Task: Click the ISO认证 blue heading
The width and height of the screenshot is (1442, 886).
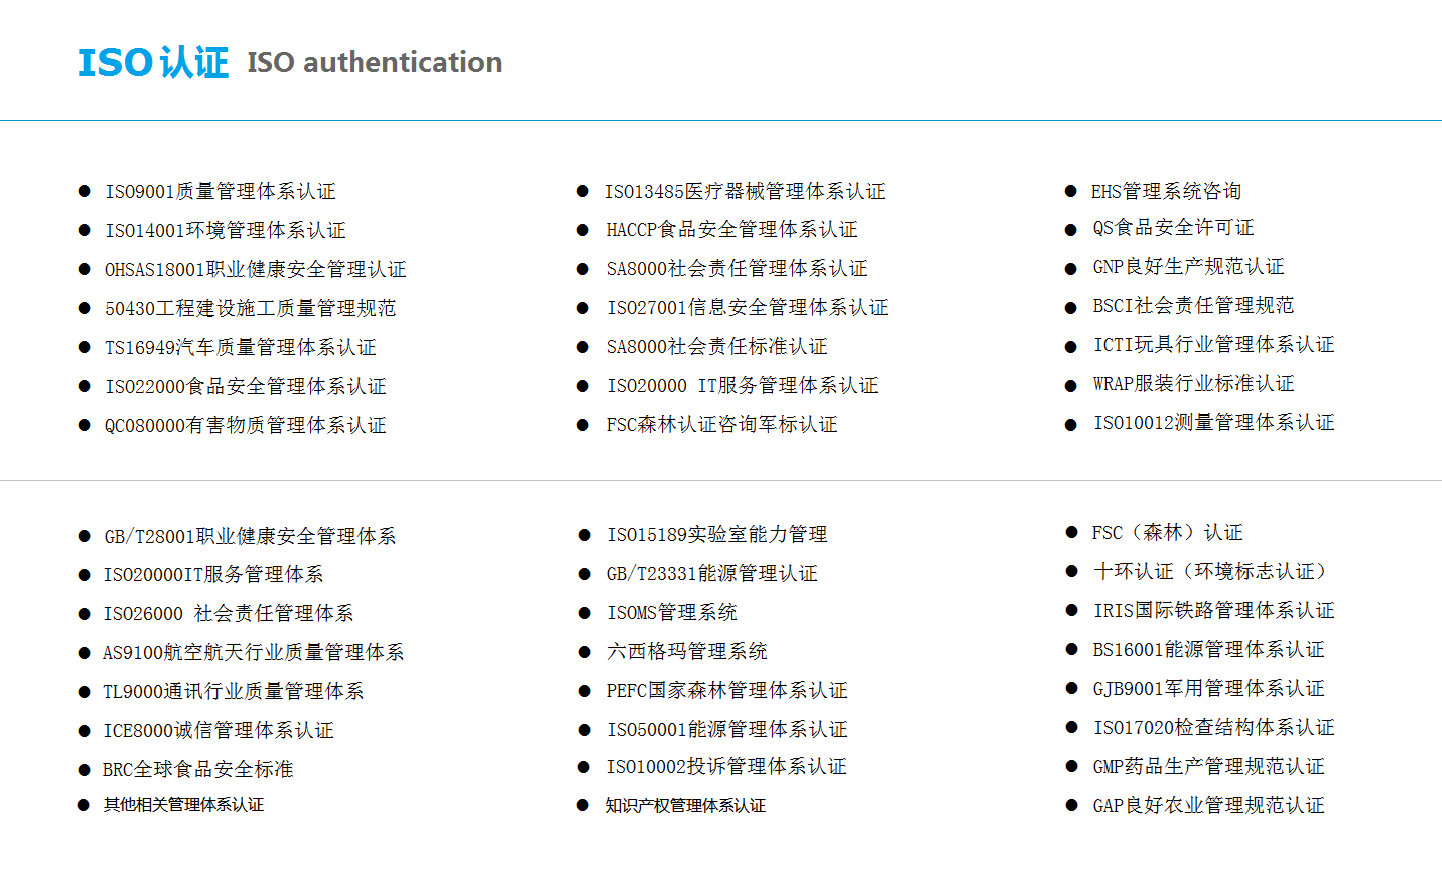Action: click(x=154, y=62)
